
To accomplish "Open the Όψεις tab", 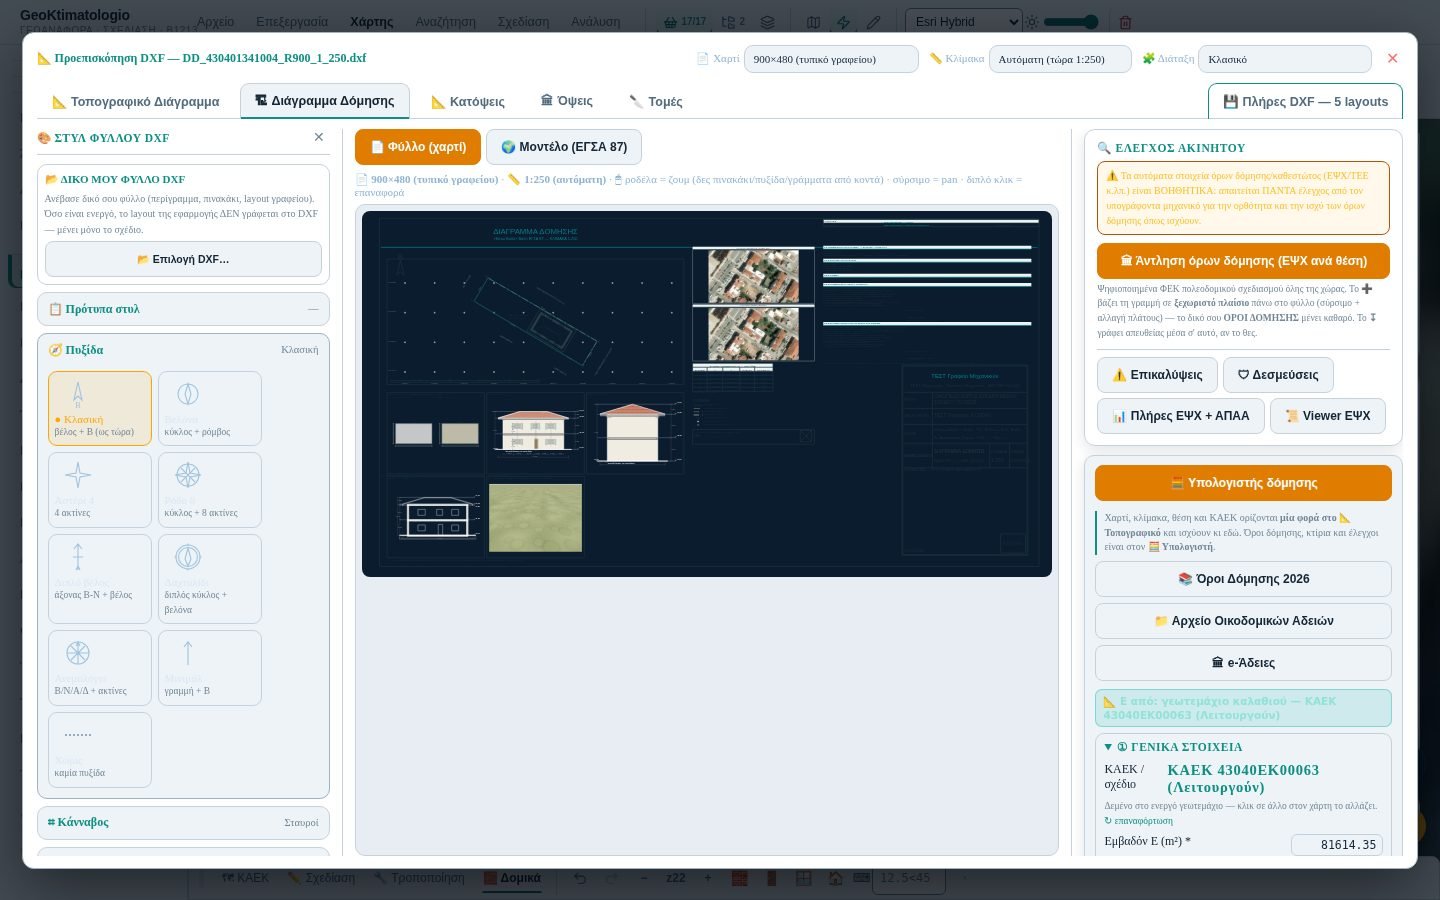I will pyautogui.click(x=567, y=101).
